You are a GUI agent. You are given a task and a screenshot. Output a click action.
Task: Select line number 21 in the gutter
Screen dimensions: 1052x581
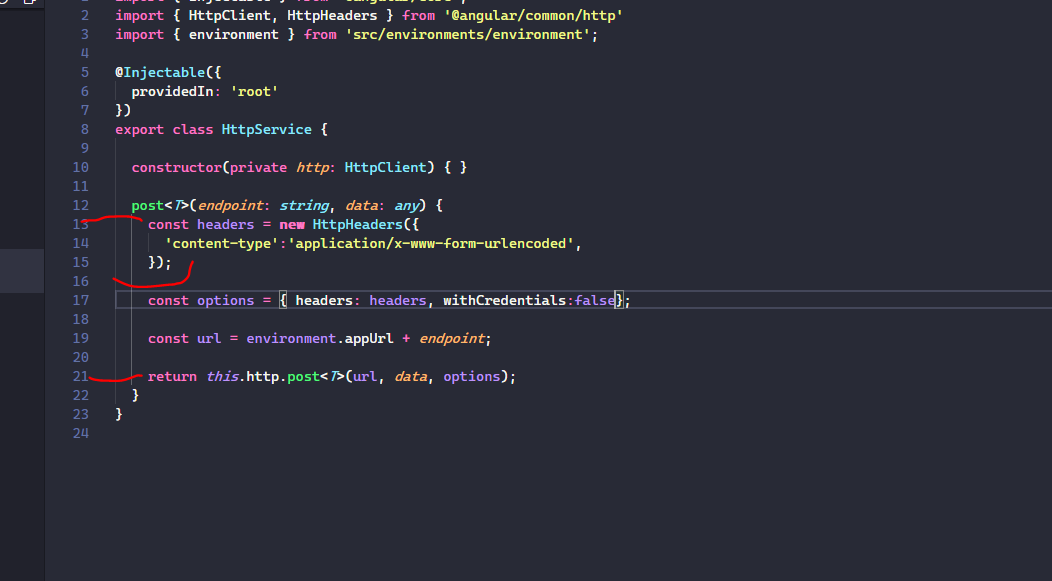(80, 375)
